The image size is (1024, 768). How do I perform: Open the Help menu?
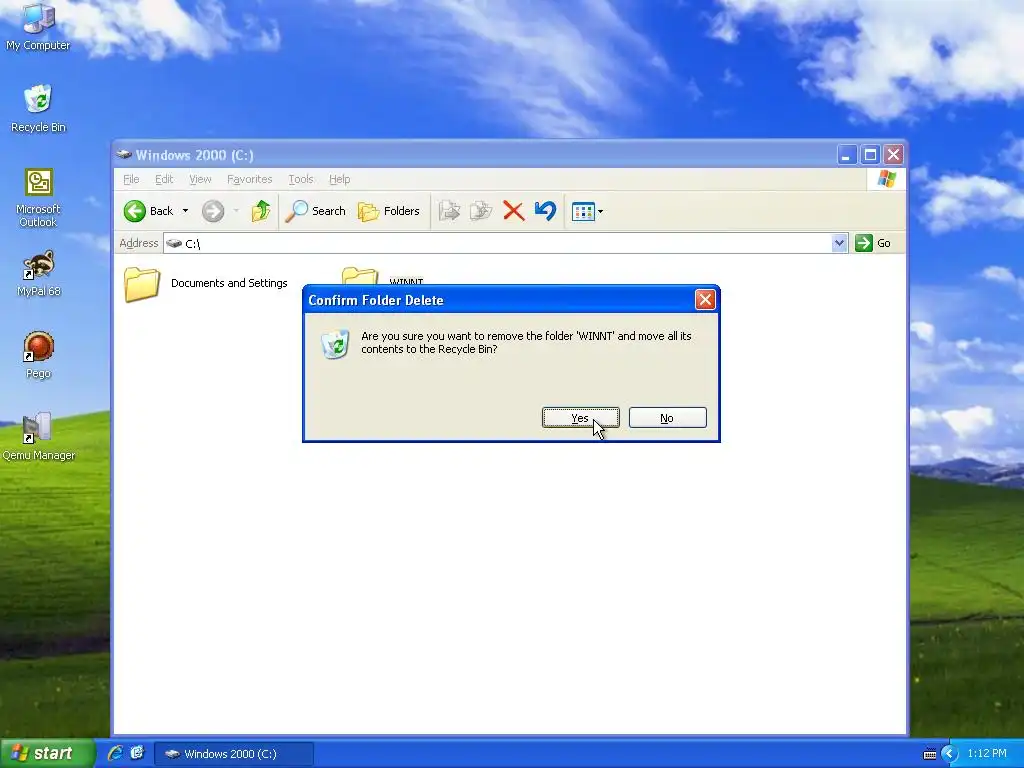pos(340,179)
